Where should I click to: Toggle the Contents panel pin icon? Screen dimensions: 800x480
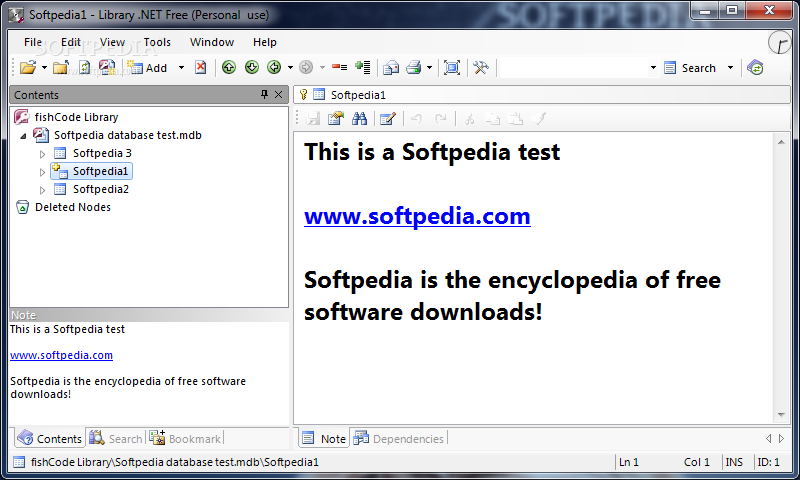click(x=264, y=94)
